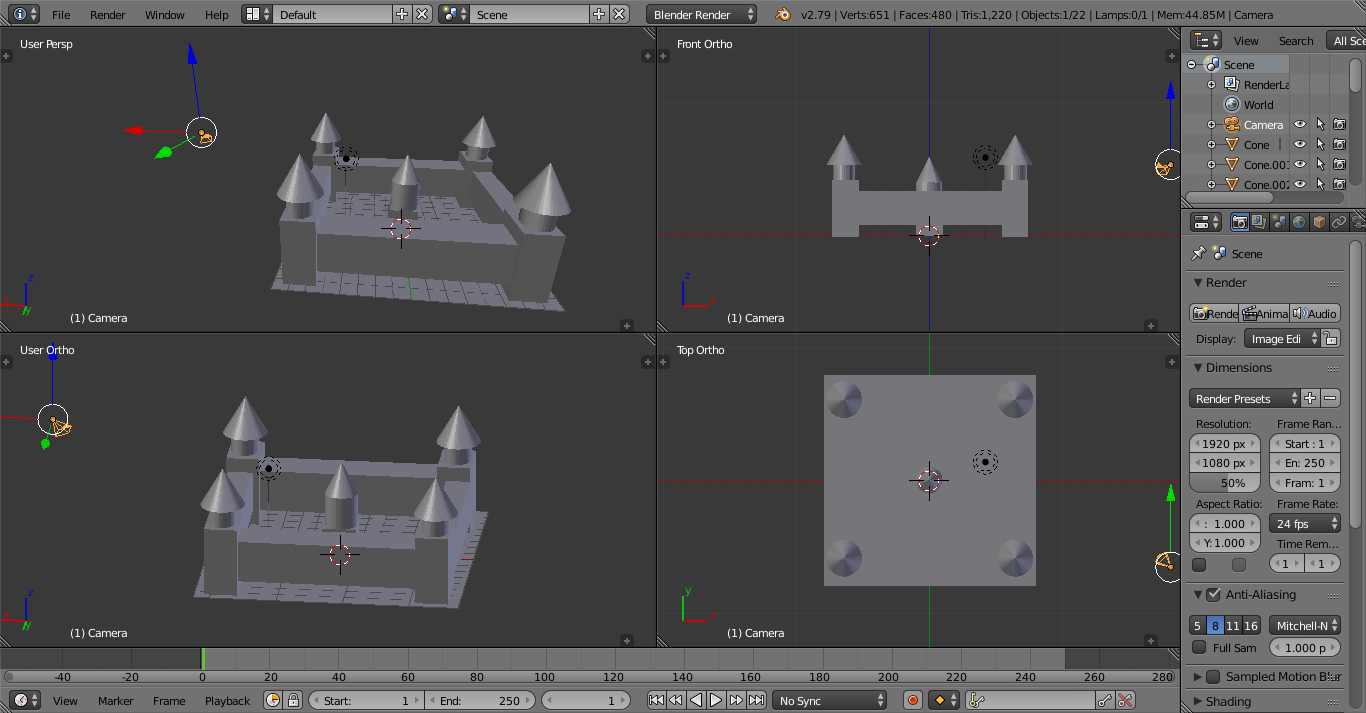This screenshot has width=1366, height=713.
Task: Delete keyframe with the crossed key icon
Action: point(1125,700)
